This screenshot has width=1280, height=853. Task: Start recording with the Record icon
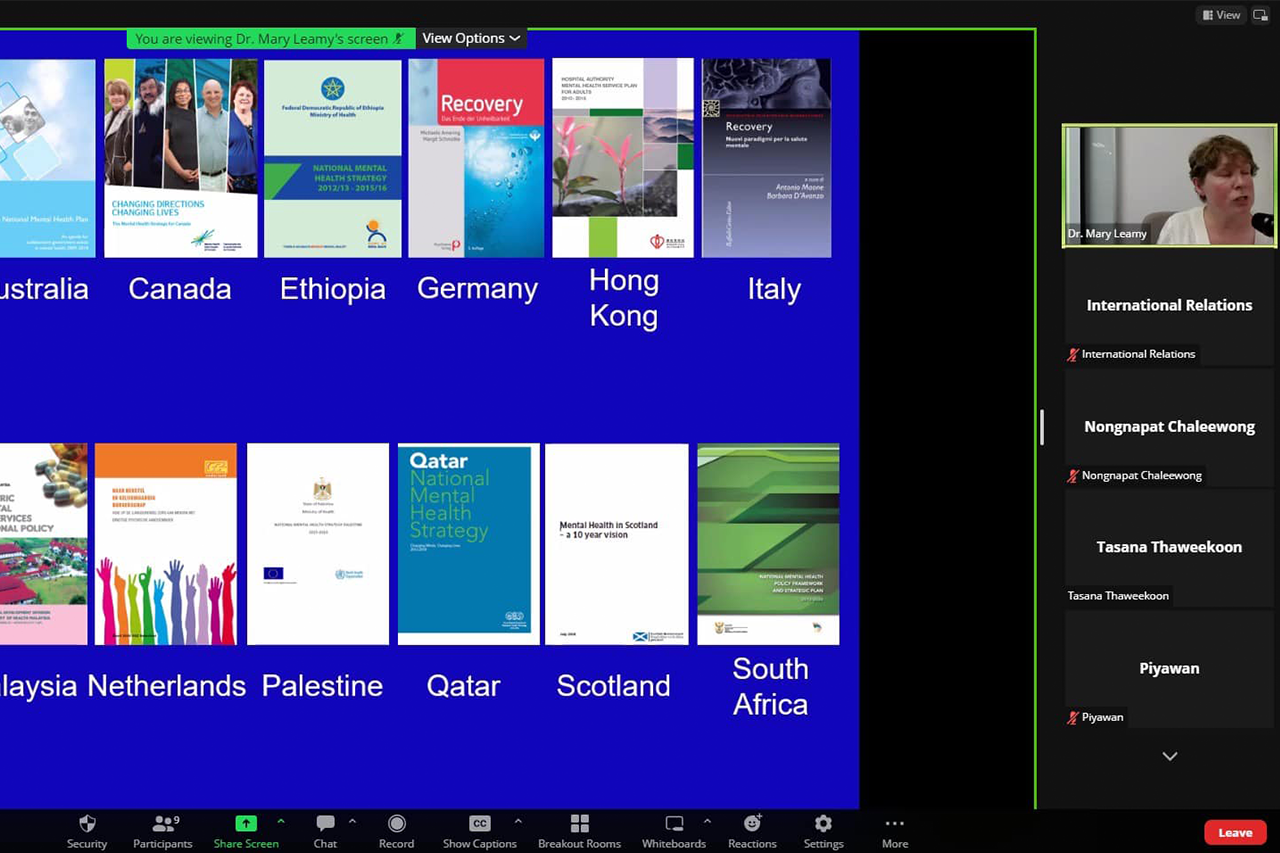[x=397, y=823]
